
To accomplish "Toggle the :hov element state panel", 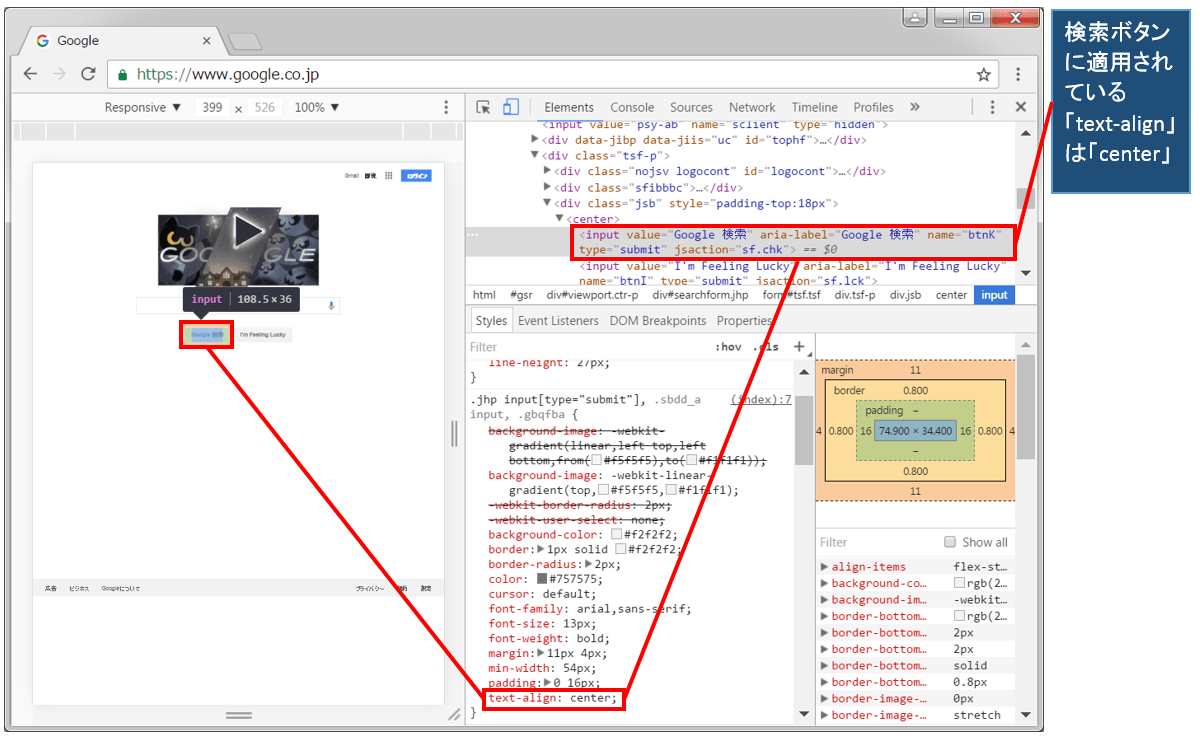I will pos(729,346).
